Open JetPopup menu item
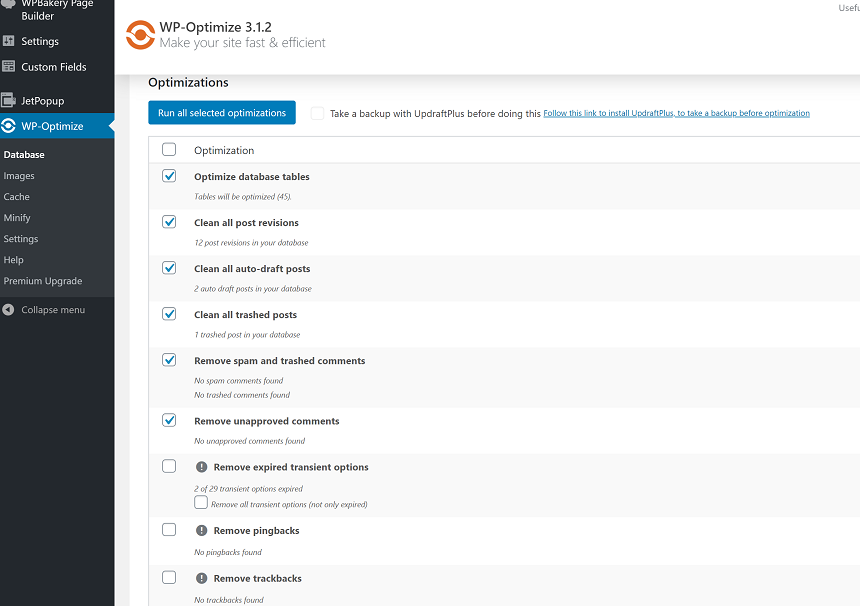 (43, 101)
